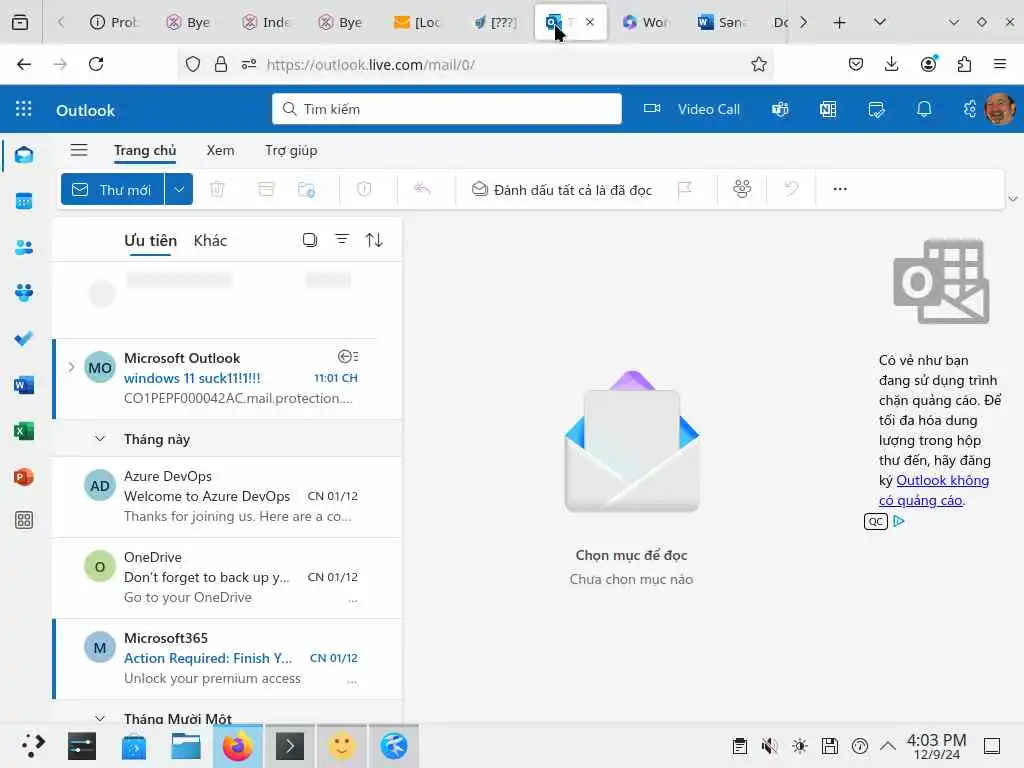Screen dimensions: 1024x768
Task: Open browser Downloads icon
Action: coord(891,64)
